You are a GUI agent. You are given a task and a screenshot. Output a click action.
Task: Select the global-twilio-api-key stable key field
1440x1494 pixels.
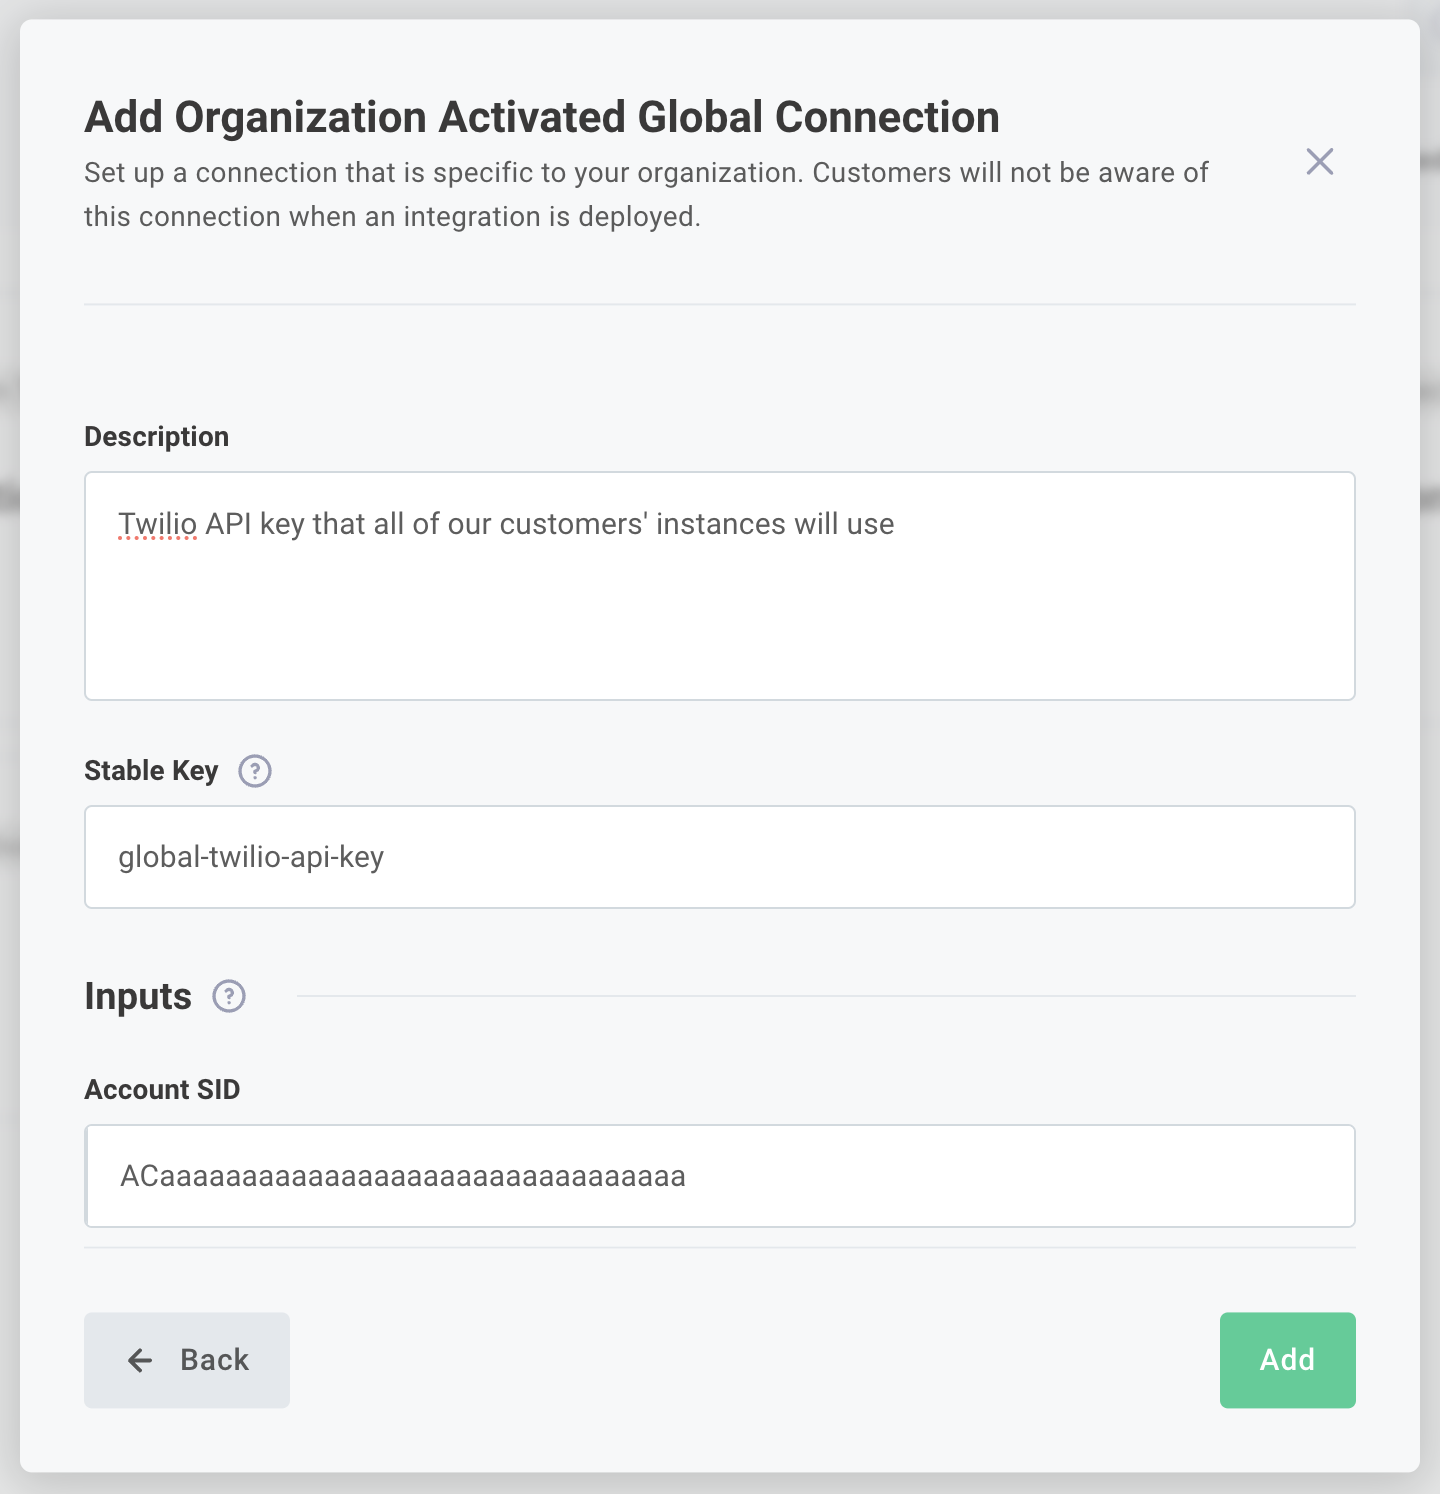point(719,857)
